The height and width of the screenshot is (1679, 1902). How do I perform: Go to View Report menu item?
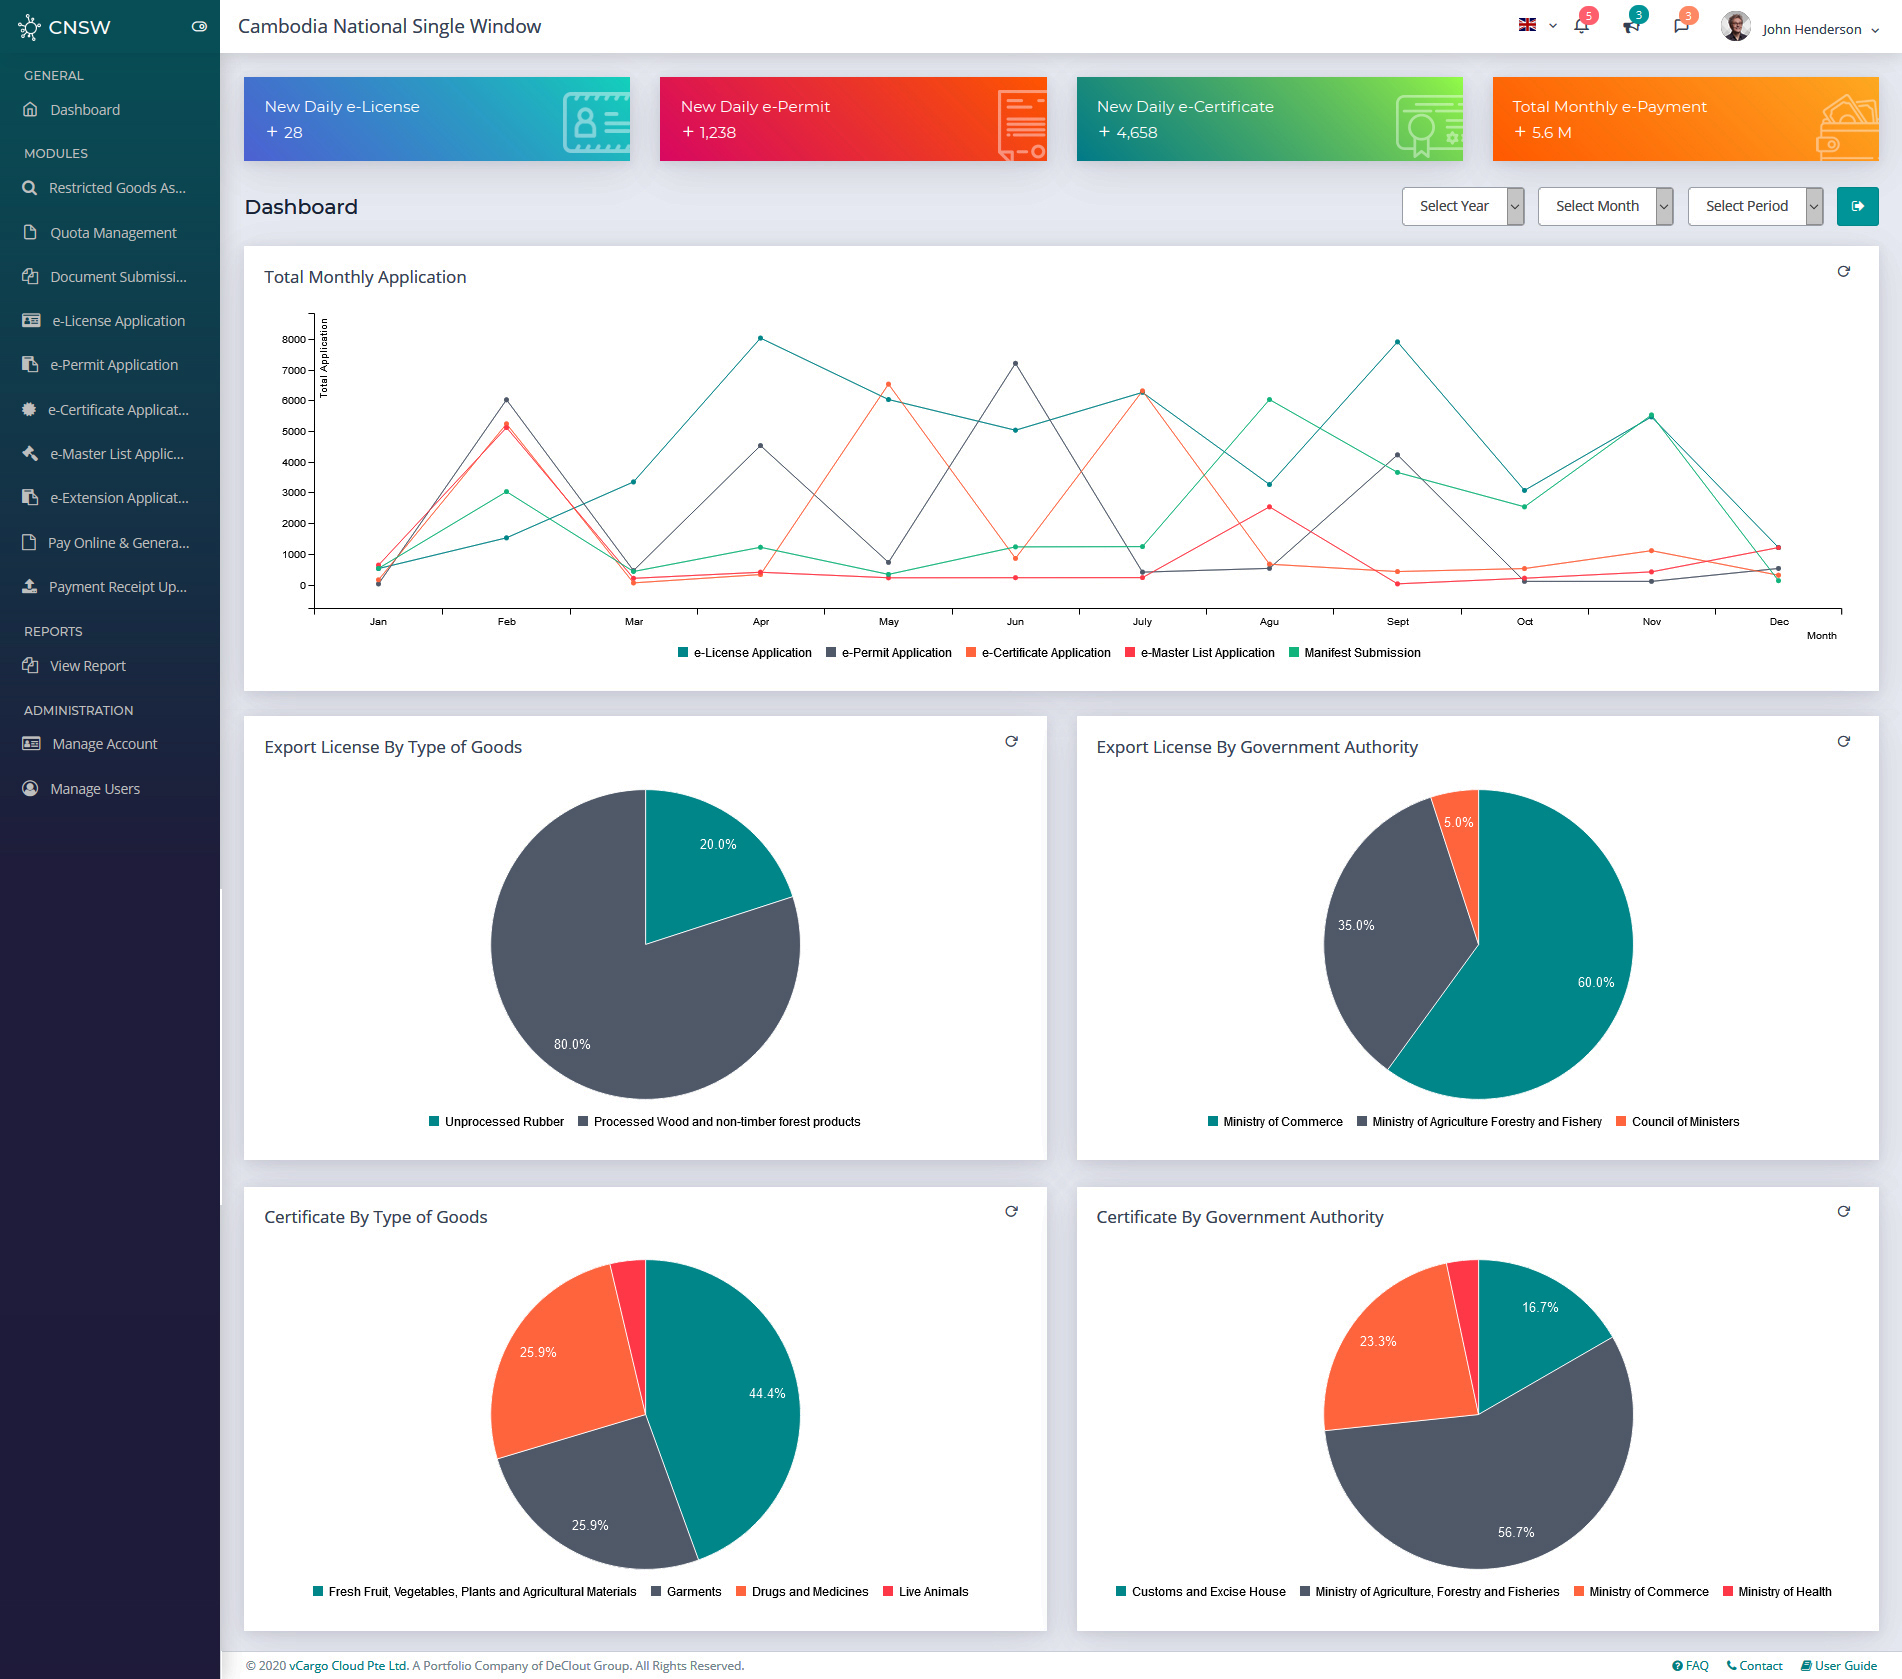[x=88, y=666]
